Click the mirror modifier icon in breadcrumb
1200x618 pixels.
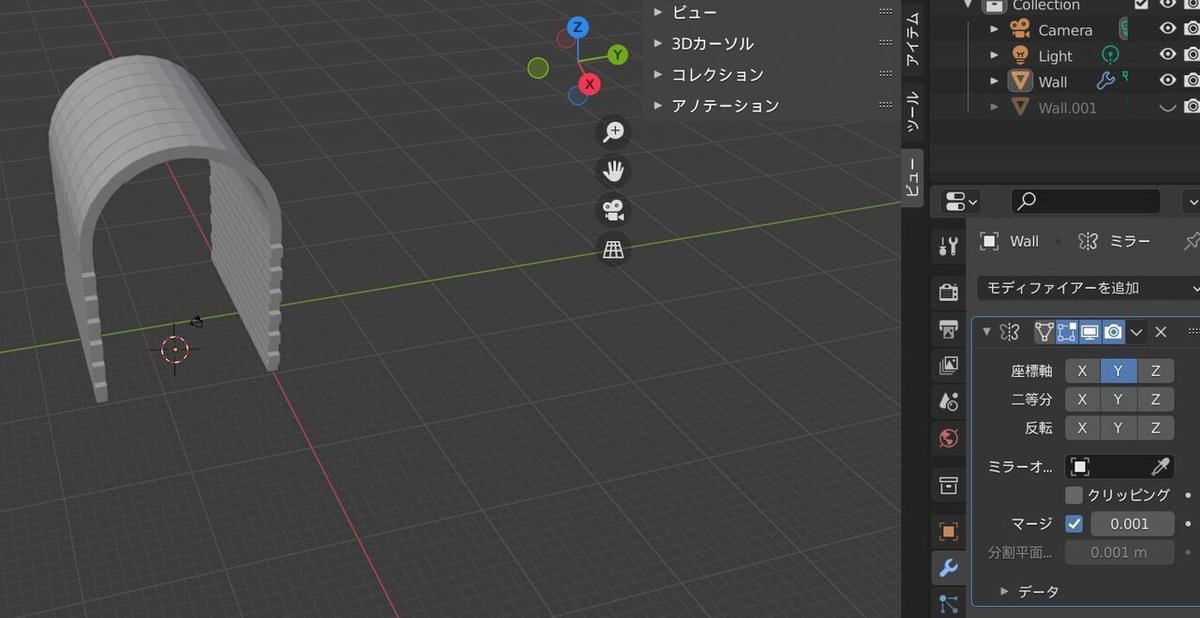click(x=1088, y=241)
